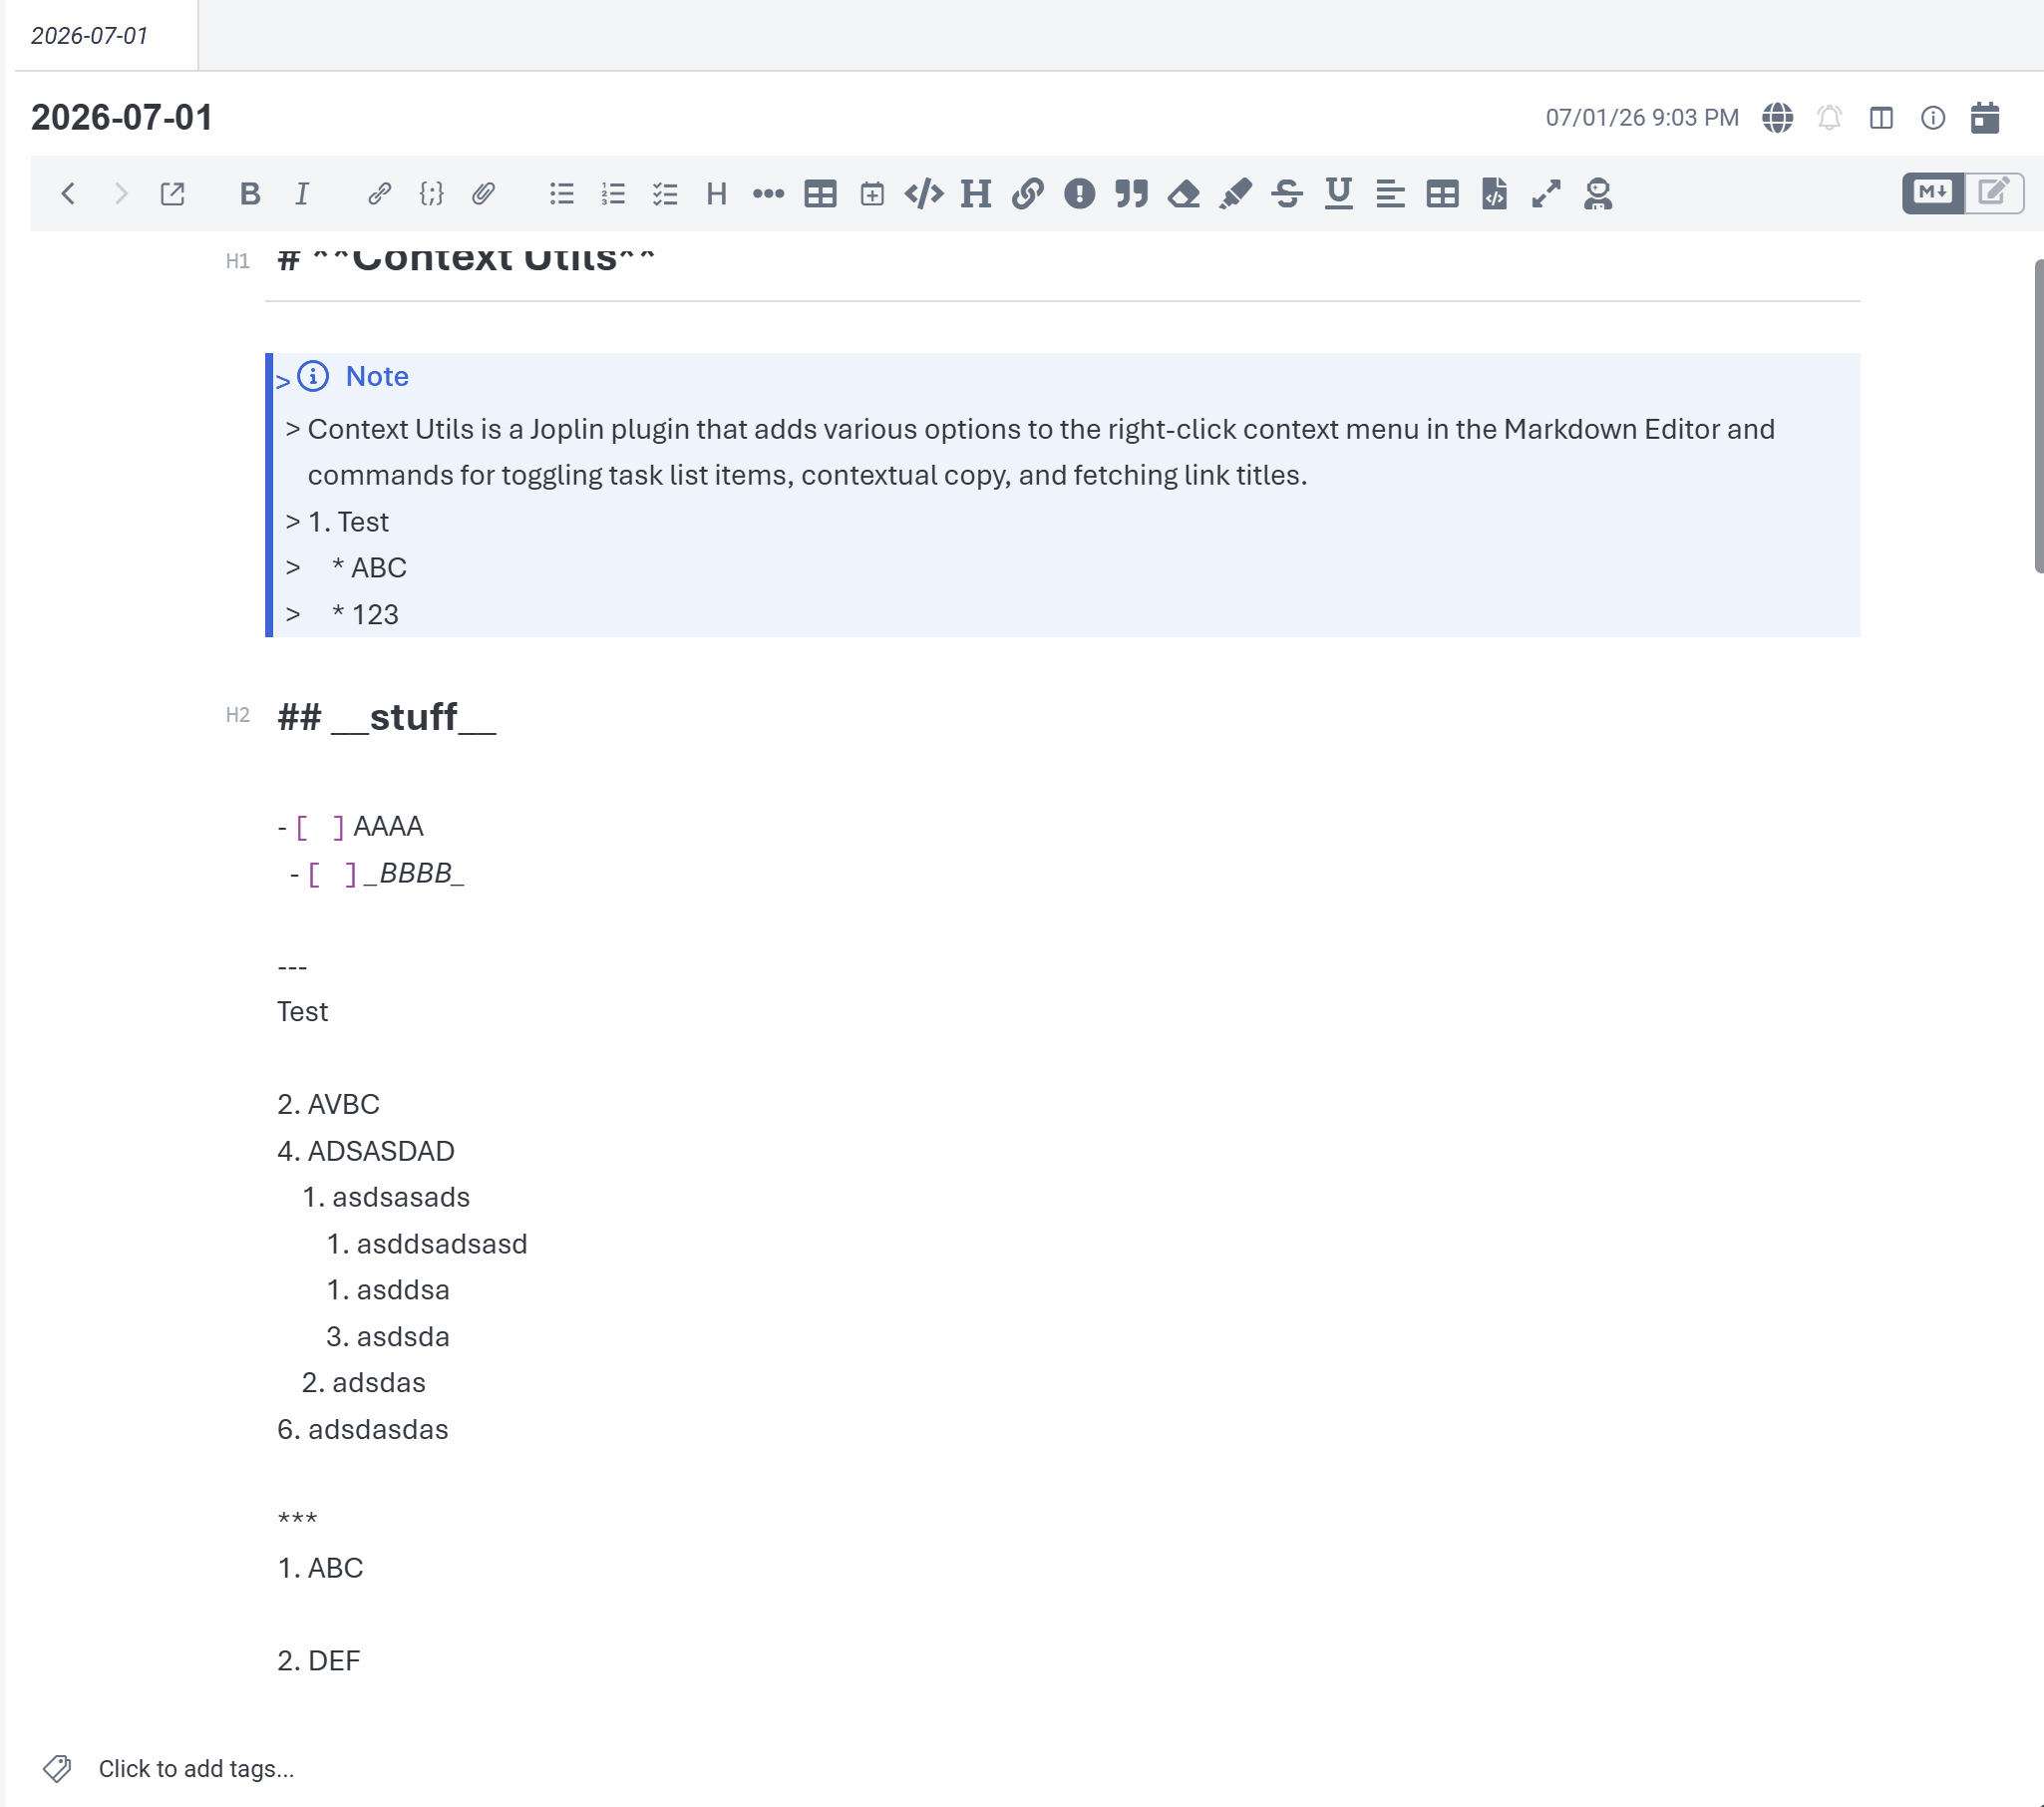Screen dimensions: 2044x1807
Task: Insert a bulleted list
Action: tap(561, 193)
